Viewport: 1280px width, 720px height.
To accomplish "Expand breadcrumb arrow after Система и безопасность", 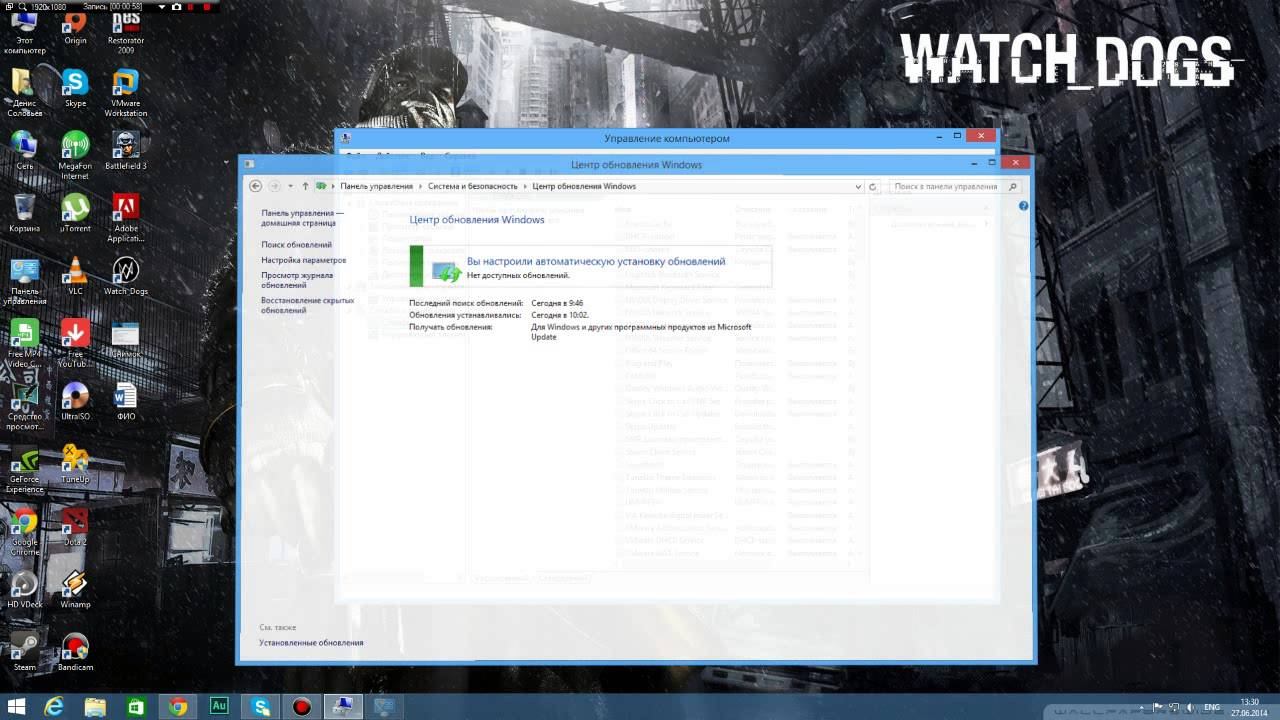I will (x=525, y=186).
